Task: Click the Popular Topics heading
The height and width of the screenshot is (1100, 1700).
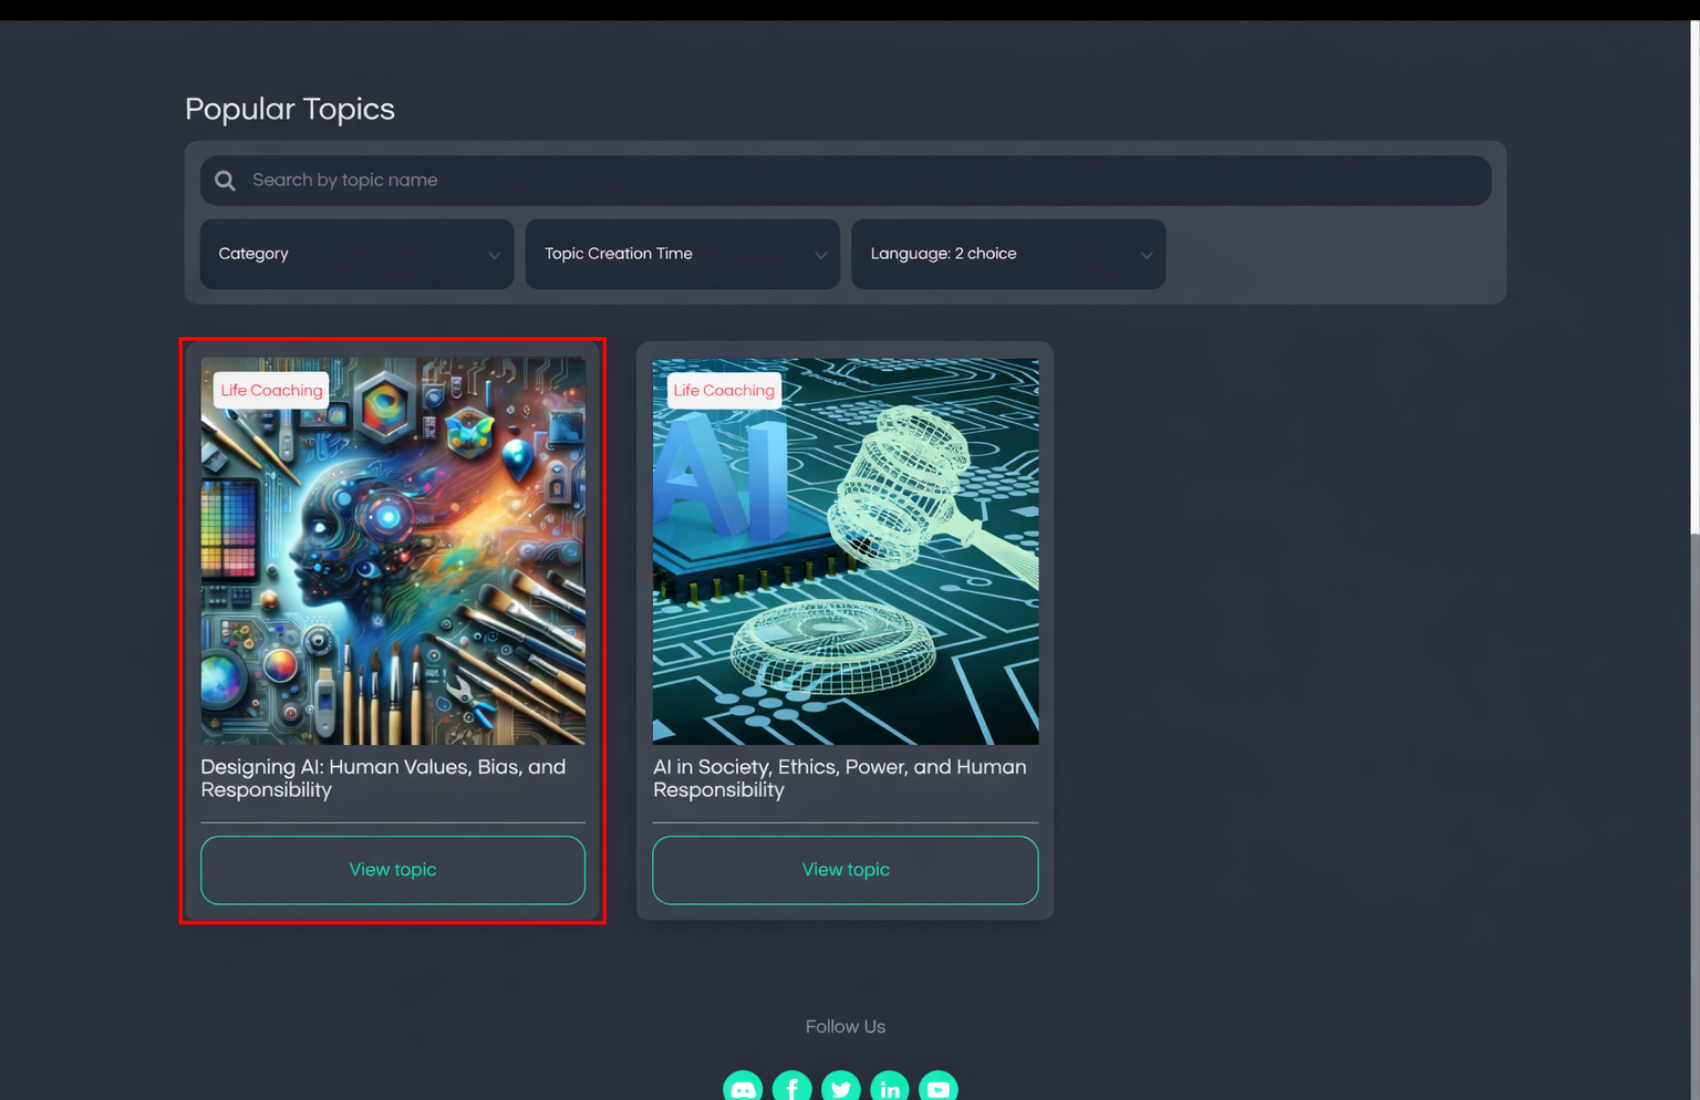Action: coord(290,109)
